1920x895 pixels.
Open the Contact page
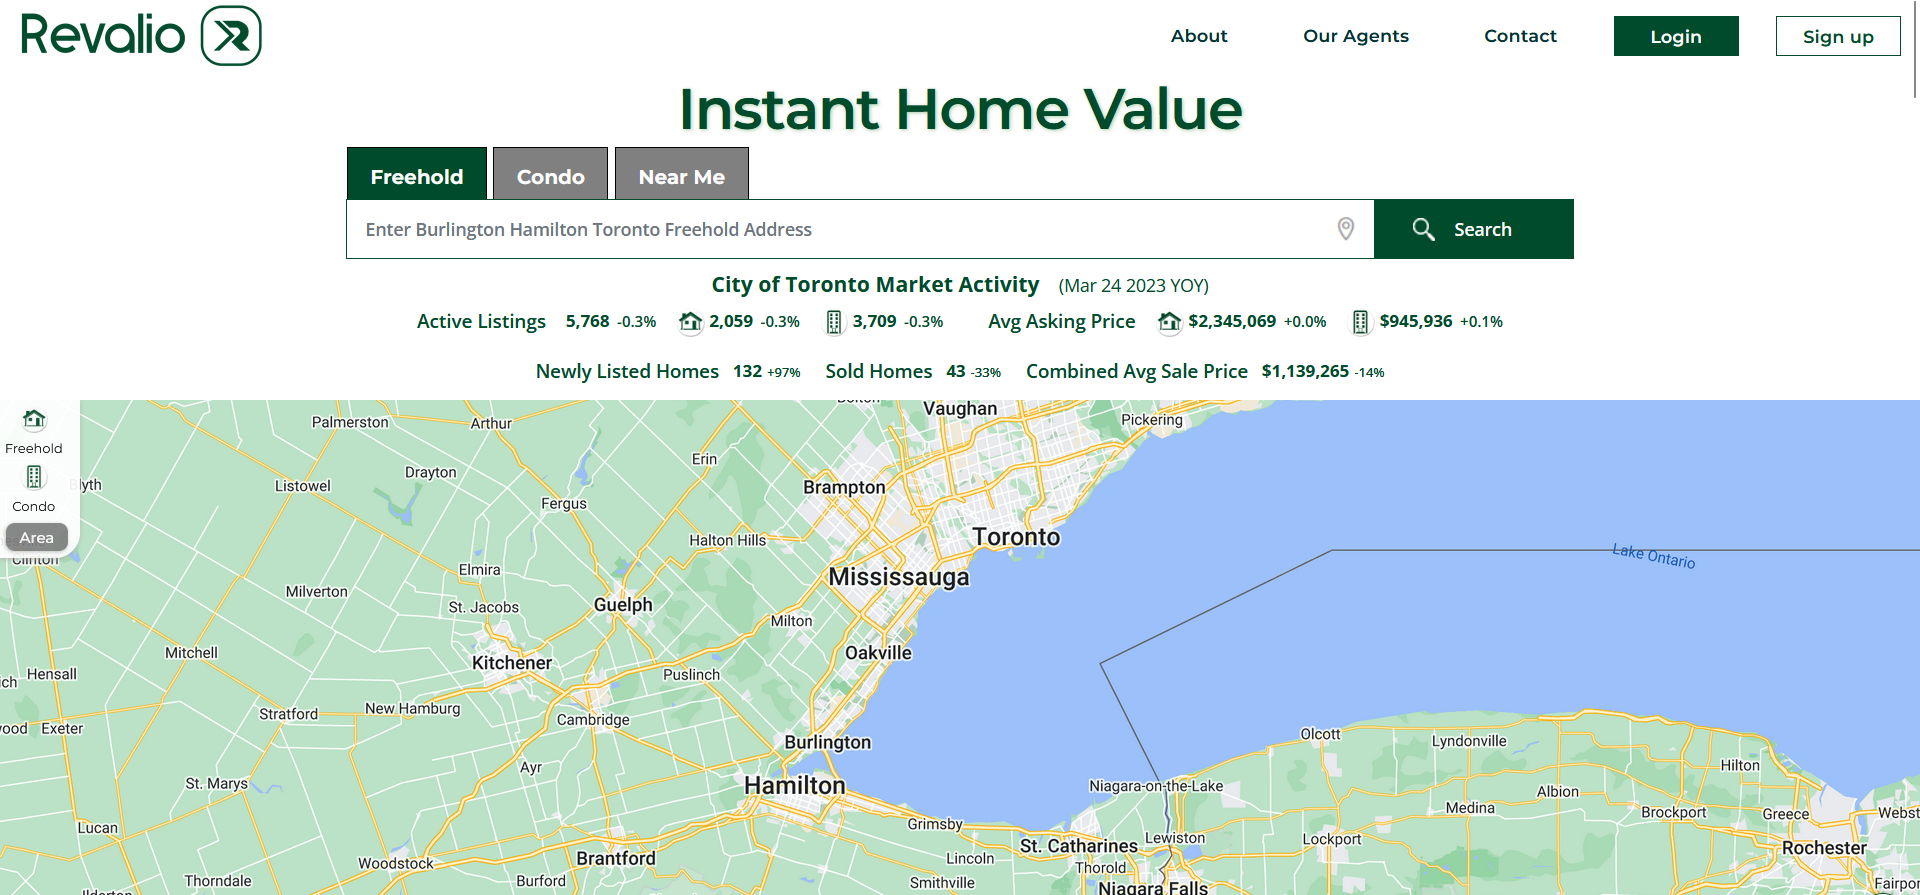[1519, 36]
